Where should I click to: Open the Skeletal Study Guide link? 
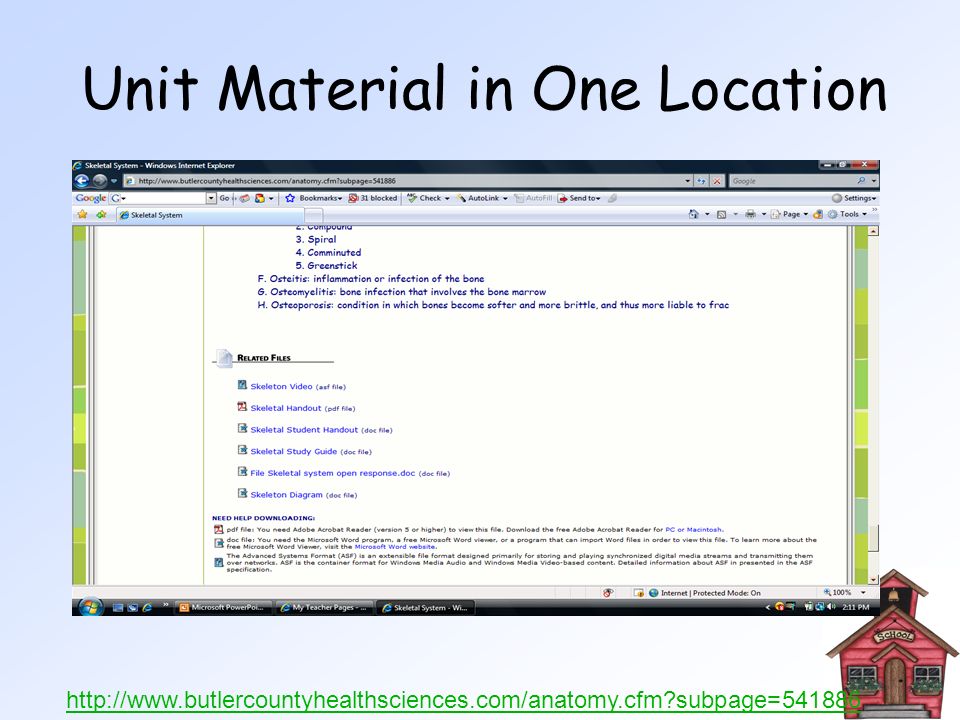click(293, 451)
